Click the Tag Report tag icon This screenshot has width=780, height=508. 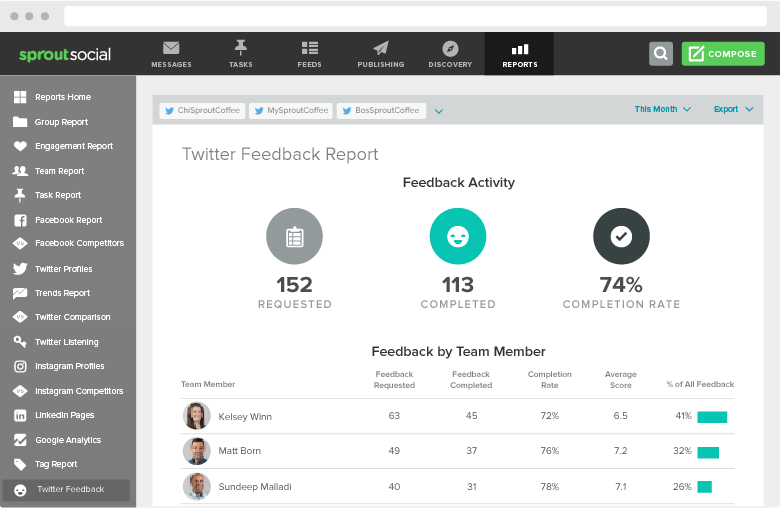20,465
